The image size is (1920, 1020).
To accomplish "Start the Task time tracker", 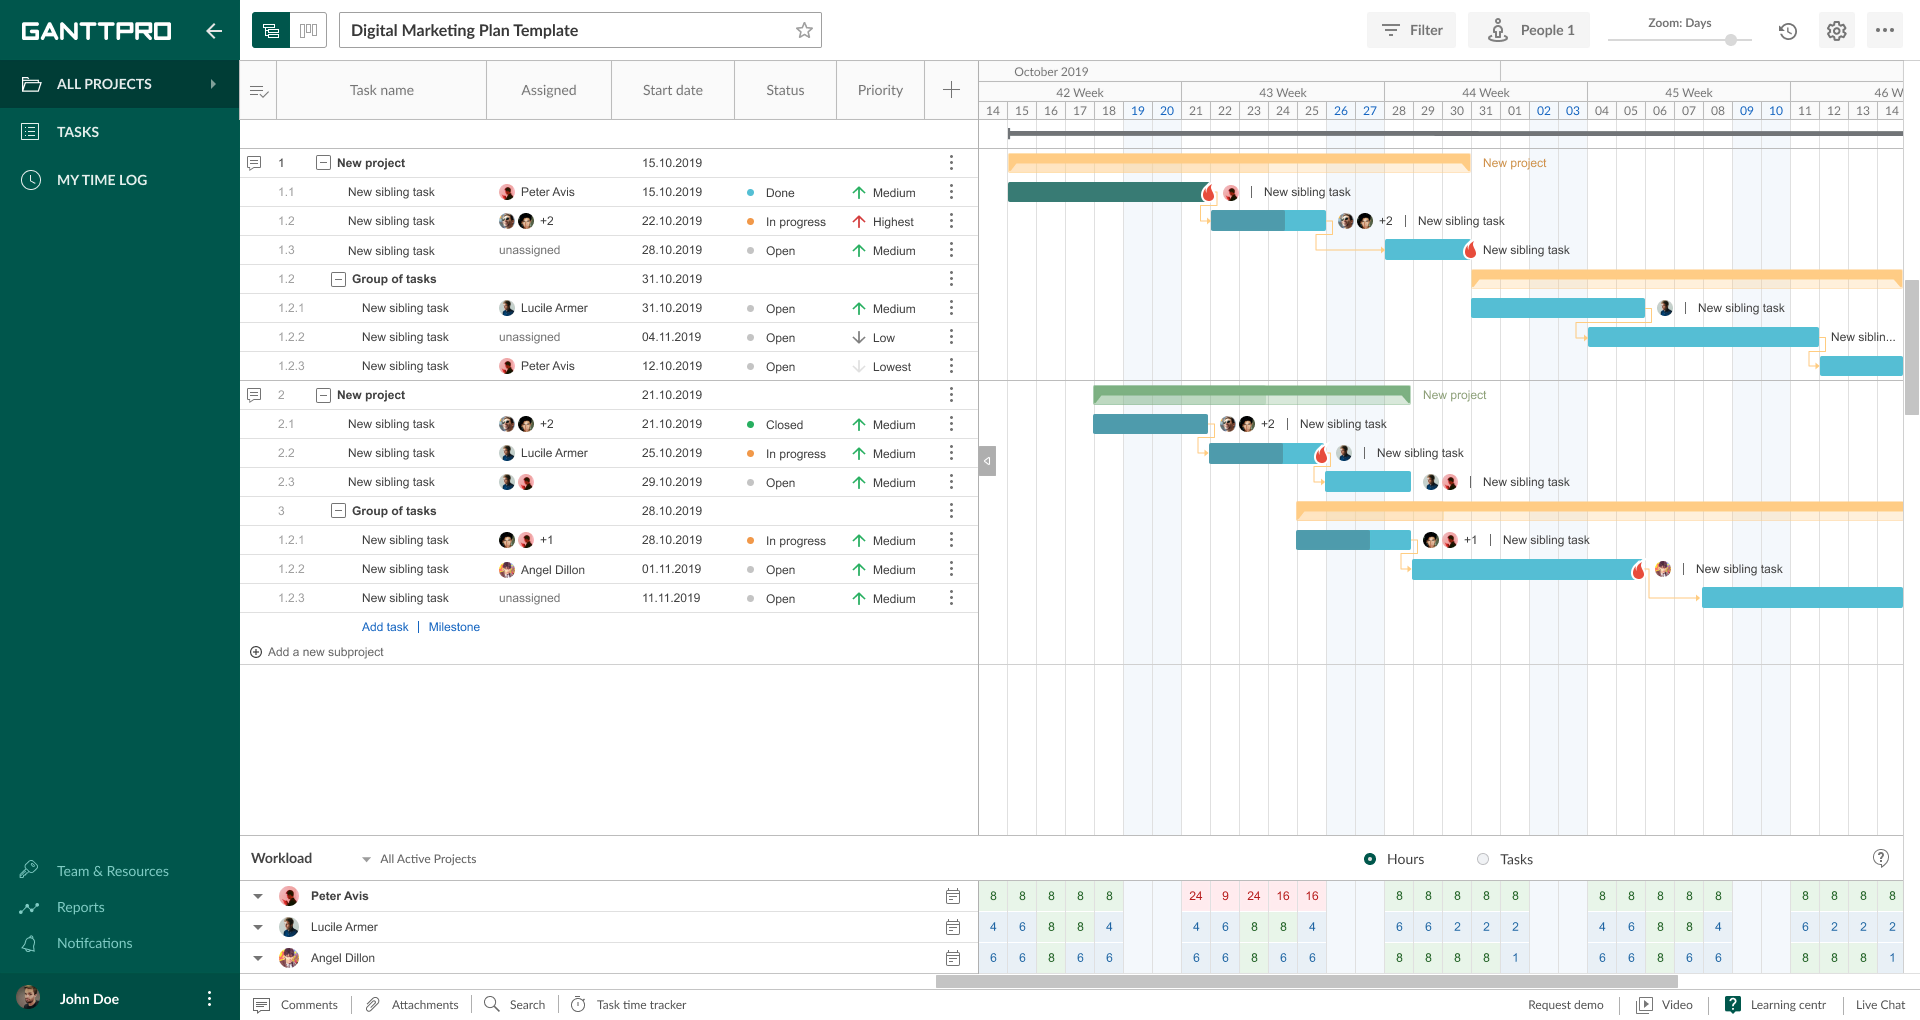I will tap(628, 1005).
